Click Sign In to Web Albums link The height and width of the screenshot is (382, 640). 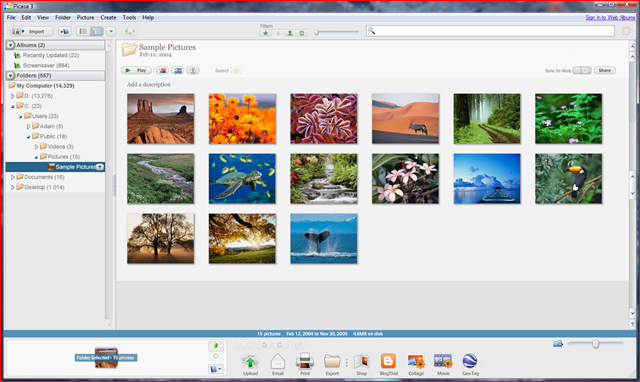coord(610,18)
